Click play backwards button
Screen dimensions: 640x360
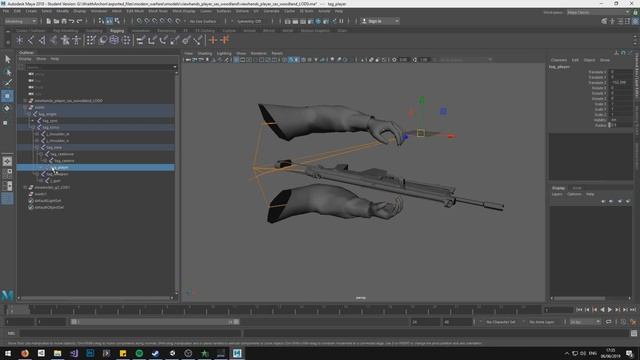[602, 310]
